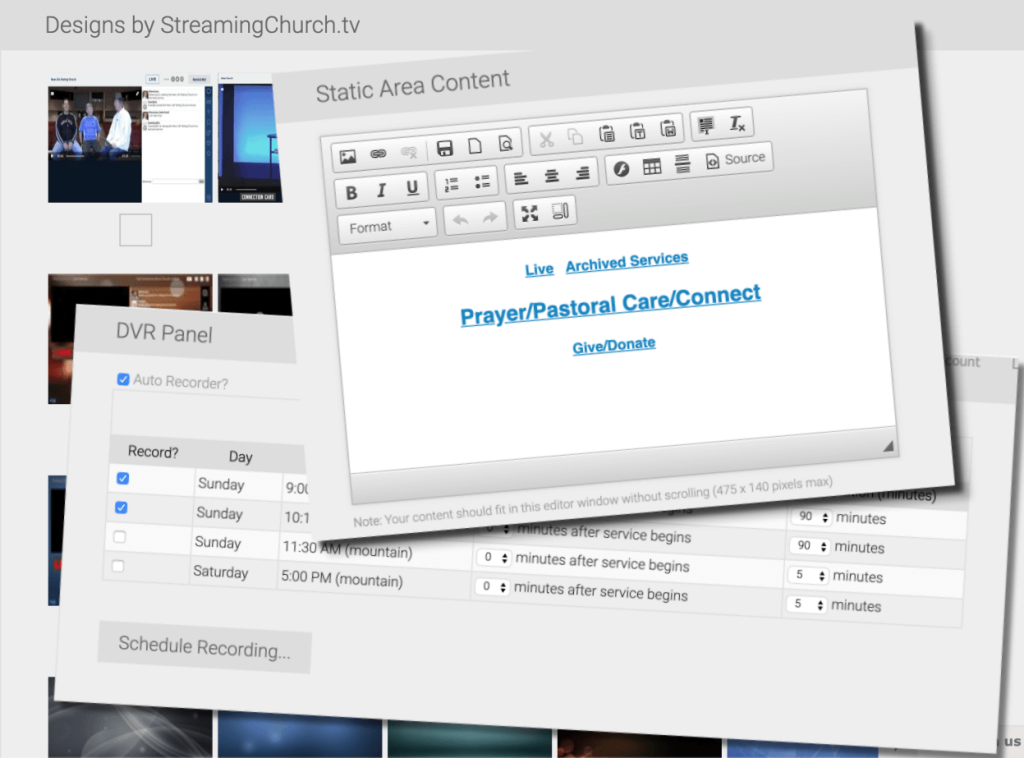
Task: Open the Source view
Action: pyautogui.click(x=736, y=158)
